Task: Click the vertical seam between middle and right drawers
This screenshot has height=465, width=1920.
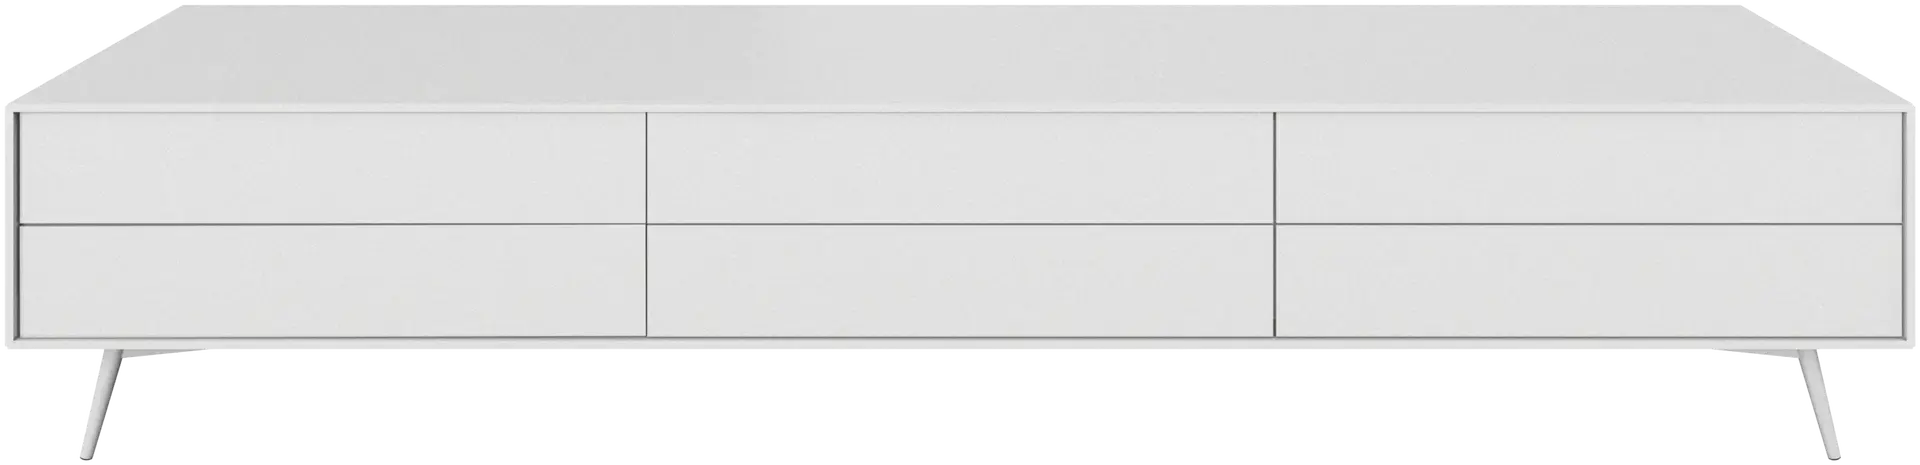Action: [1275, 224]
